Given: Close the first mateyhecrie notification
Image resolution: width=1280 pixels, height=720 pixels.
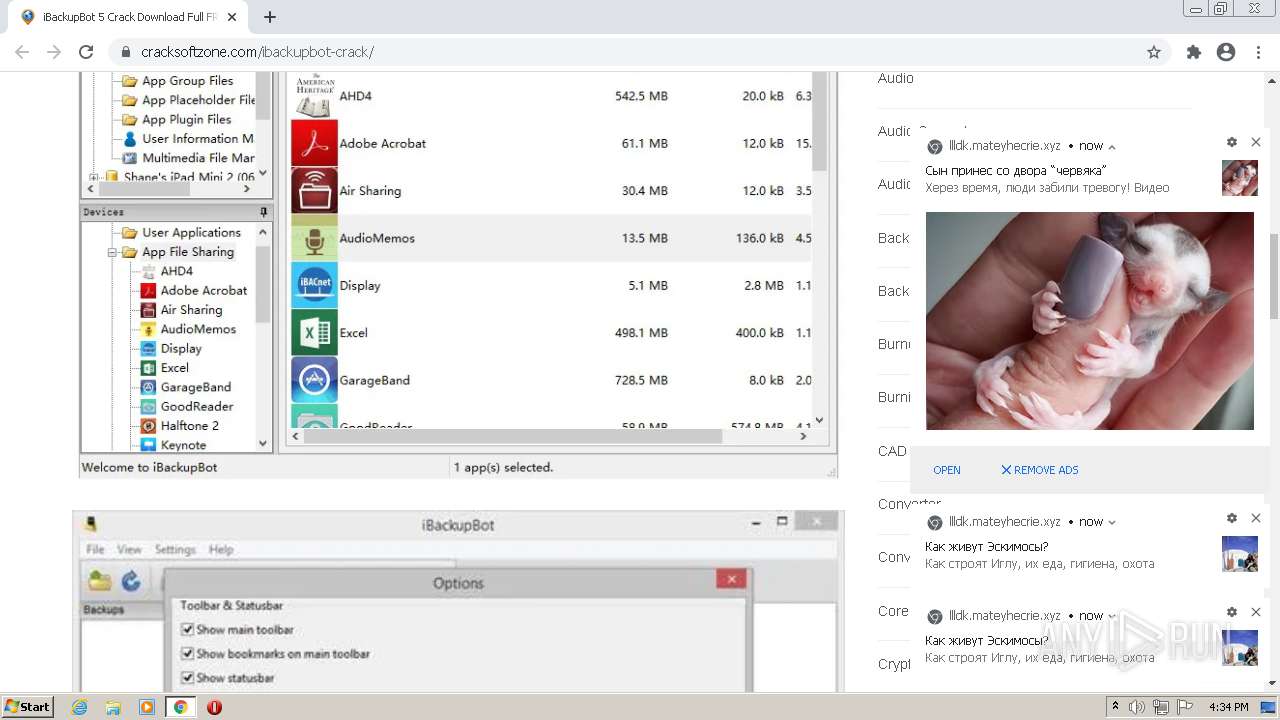Looking at the screenshot, I should click(1256, 143).
